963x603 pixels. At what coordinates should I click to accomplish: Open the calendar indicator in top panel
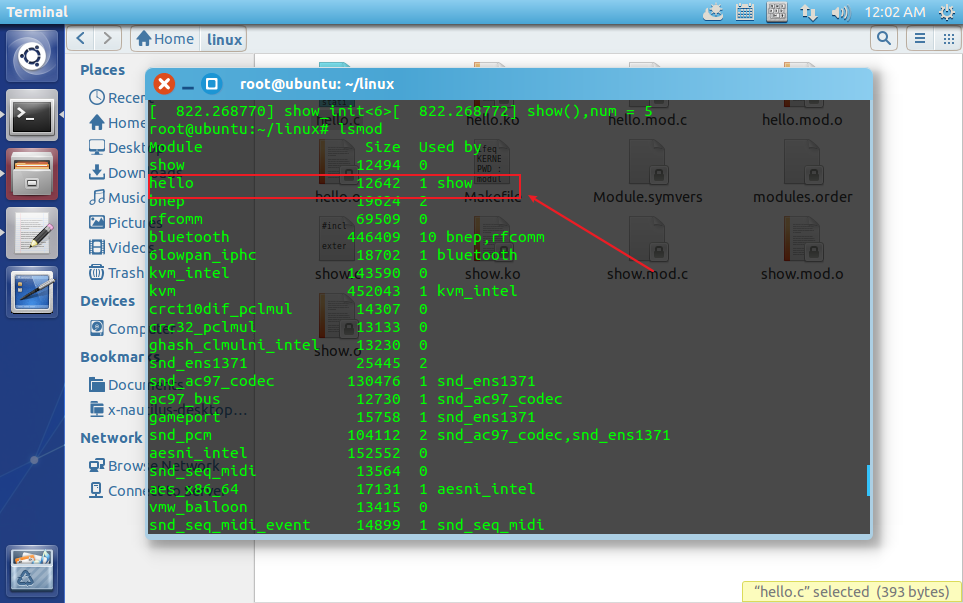[744, 12]
